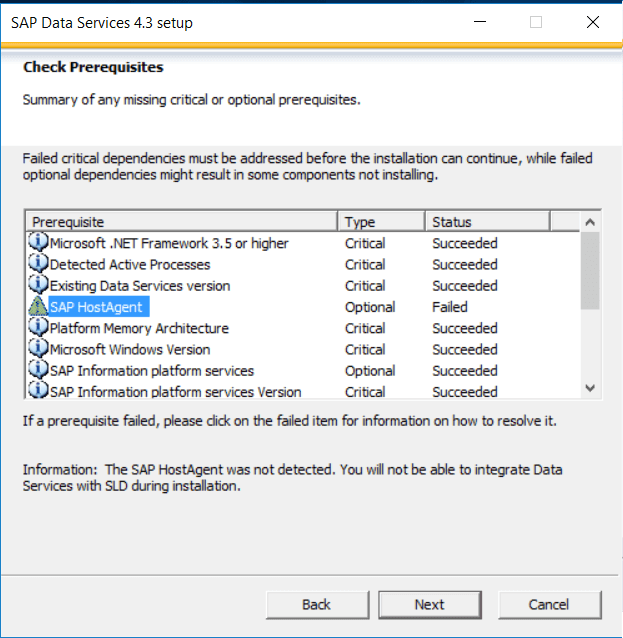Click the prerequisites list scrollbar thumb

(x=590, y=271)
